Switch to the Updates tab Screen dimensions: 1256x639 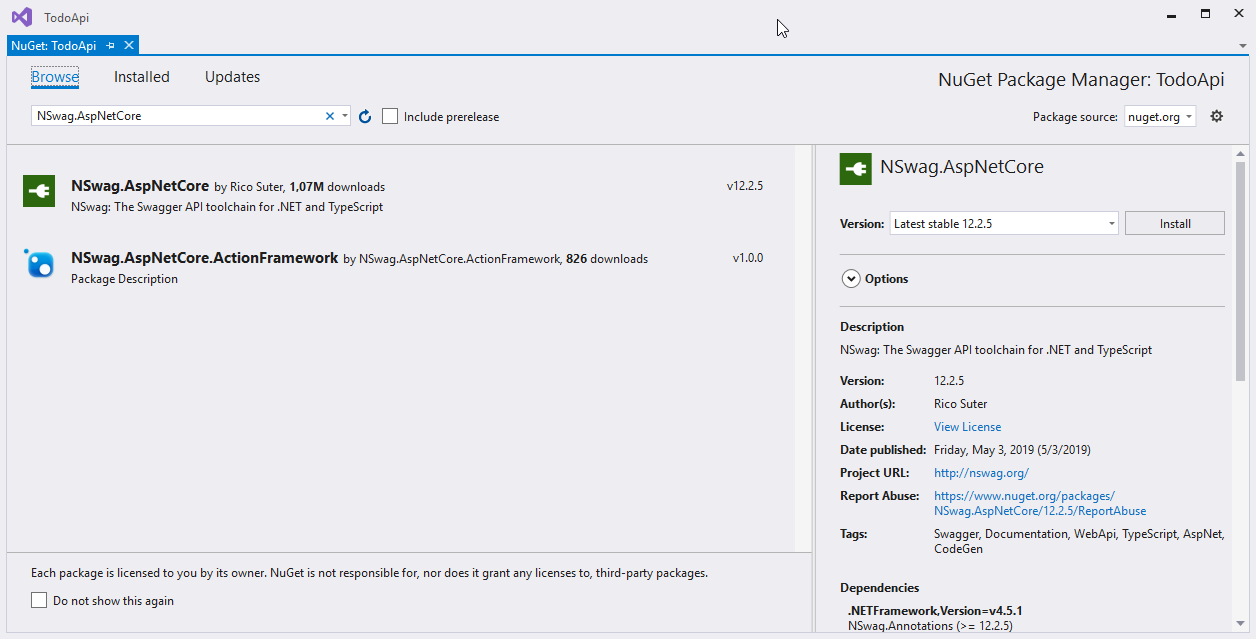(232, 77)
